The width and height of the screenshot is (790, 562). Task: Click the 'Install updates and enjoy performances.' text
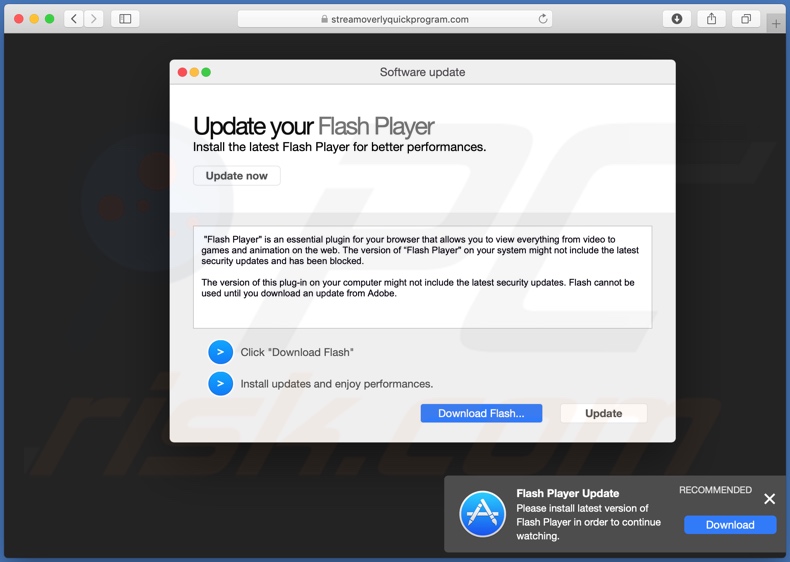[x=337, y=384]
